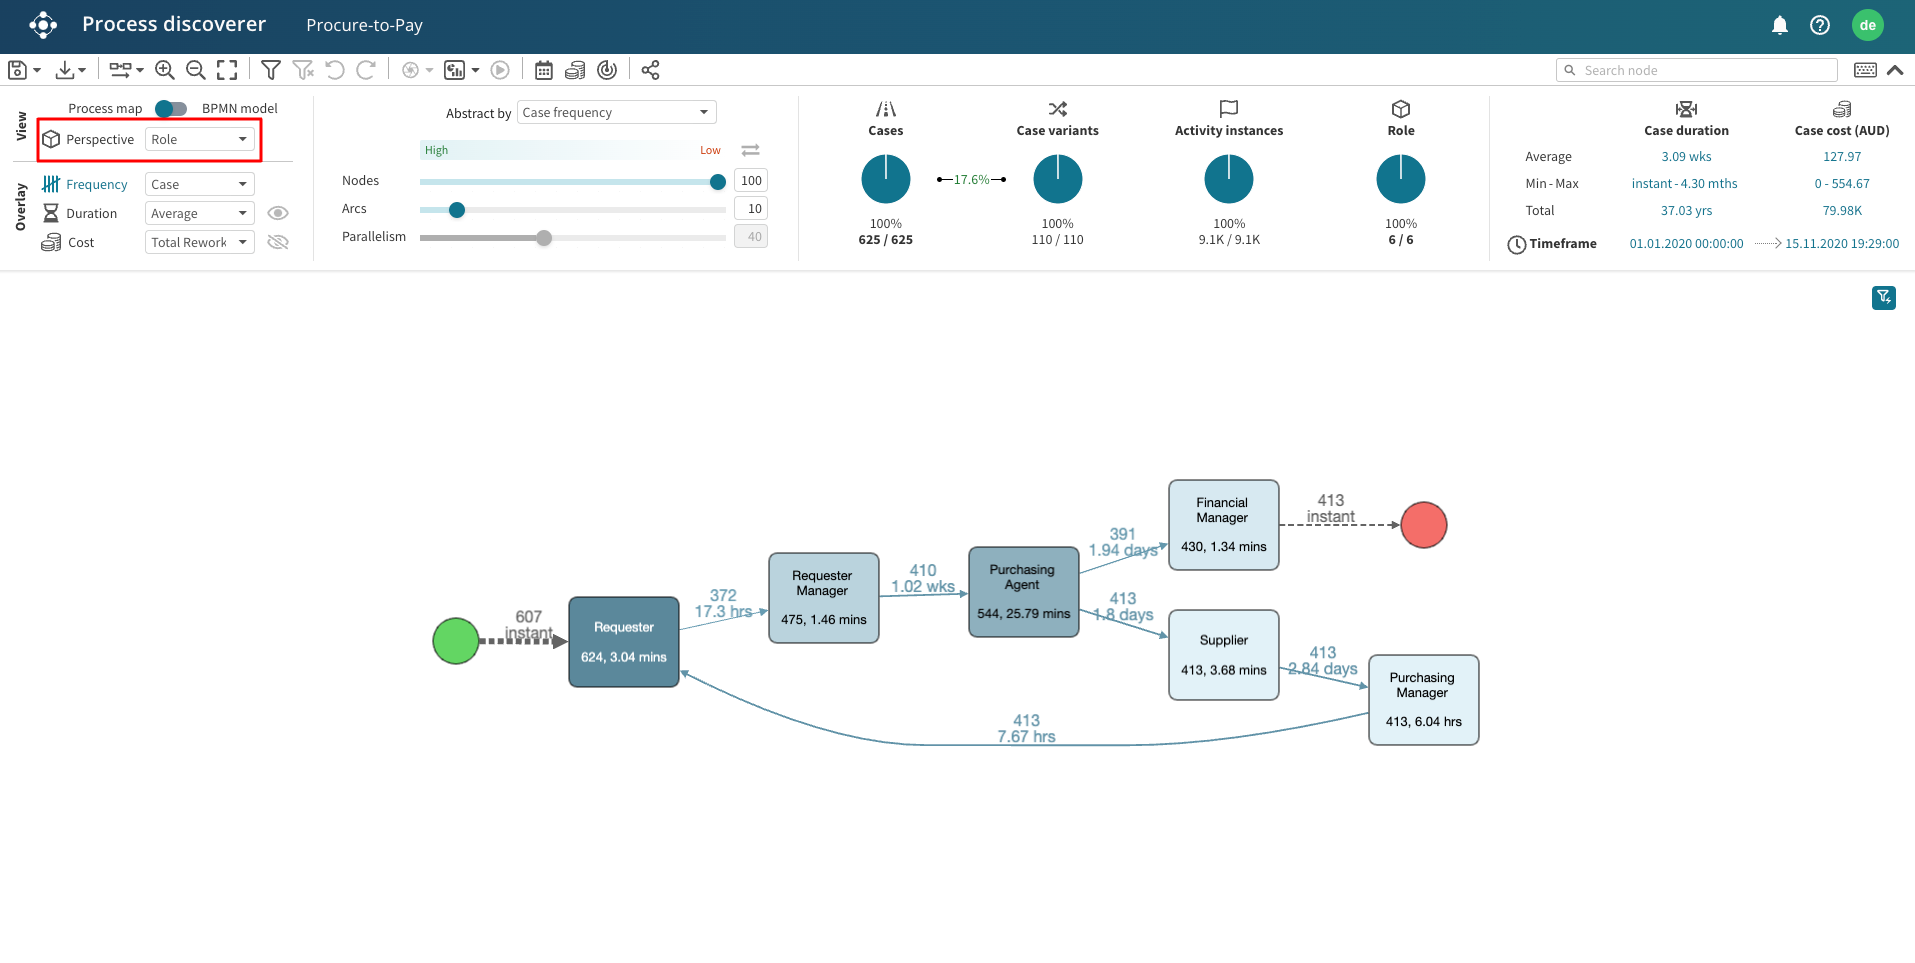
Task: Click the zoom in magnifier icon
Action: pos(165,70)
